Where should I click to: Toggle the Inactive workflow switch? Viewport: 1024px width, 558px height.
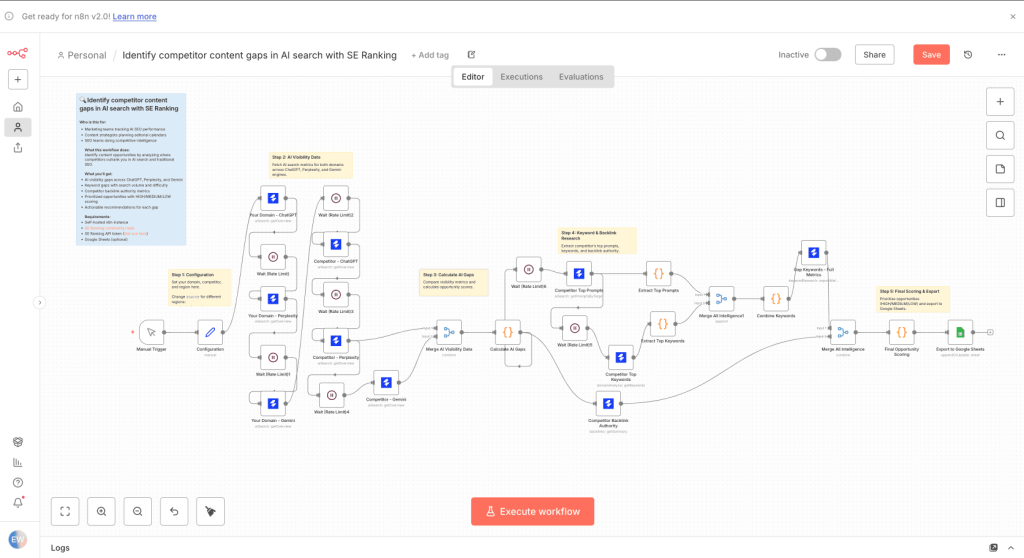(x=827, y=55)
